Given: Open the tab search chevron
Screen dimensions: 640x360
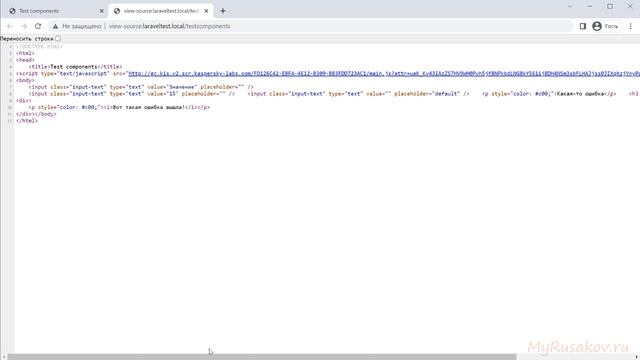Looking at the screenshot, I should (x=570, y=6).
